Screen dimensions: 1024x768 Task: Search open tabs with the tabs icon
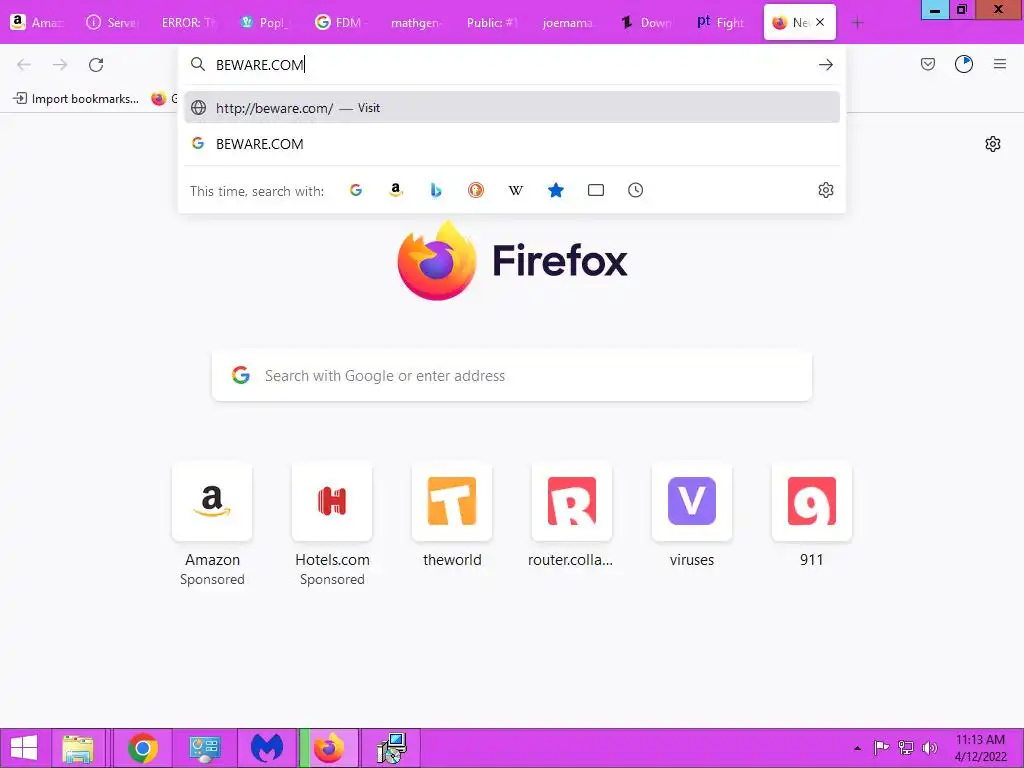pyautogui.click(x=596, y=190)
